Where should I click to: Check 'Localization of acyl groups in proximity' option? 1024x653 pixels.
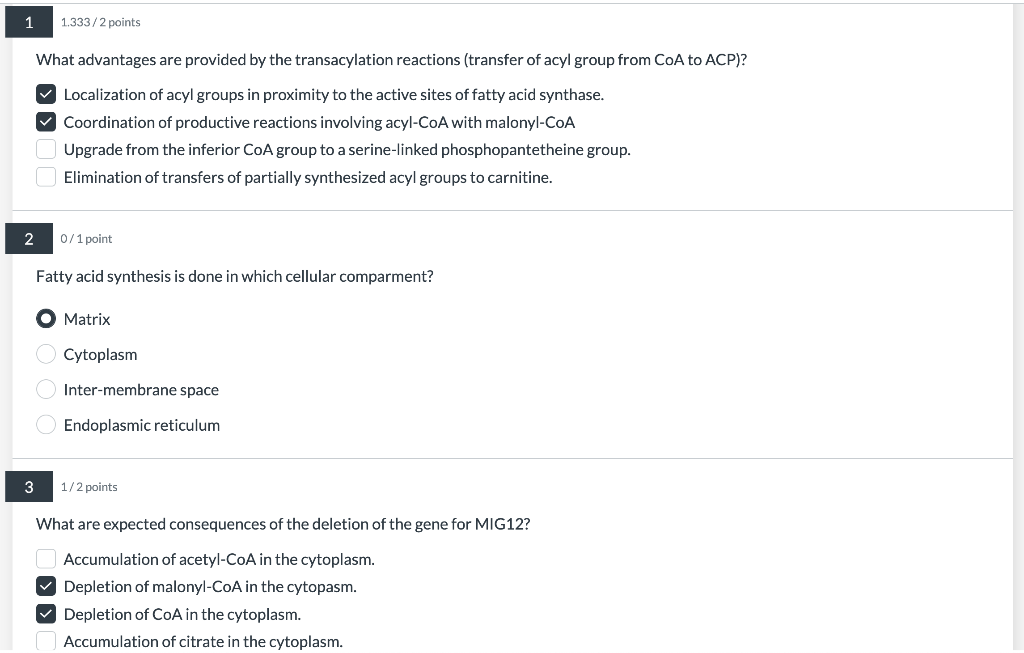[46, 94]
